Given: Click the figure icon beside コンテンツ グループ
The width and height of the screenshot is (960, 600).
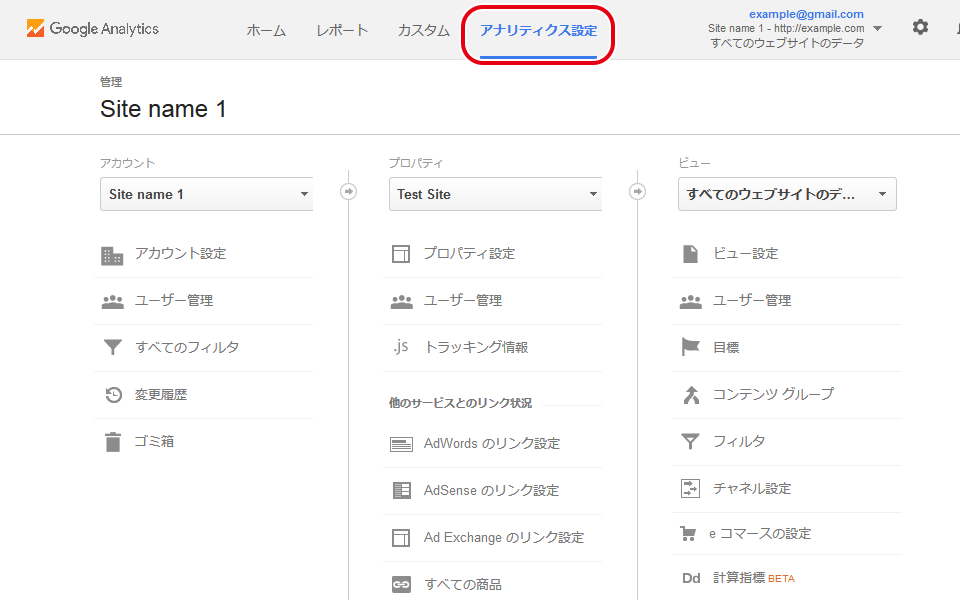Looking at the screenshot, I should pos(691,395).
